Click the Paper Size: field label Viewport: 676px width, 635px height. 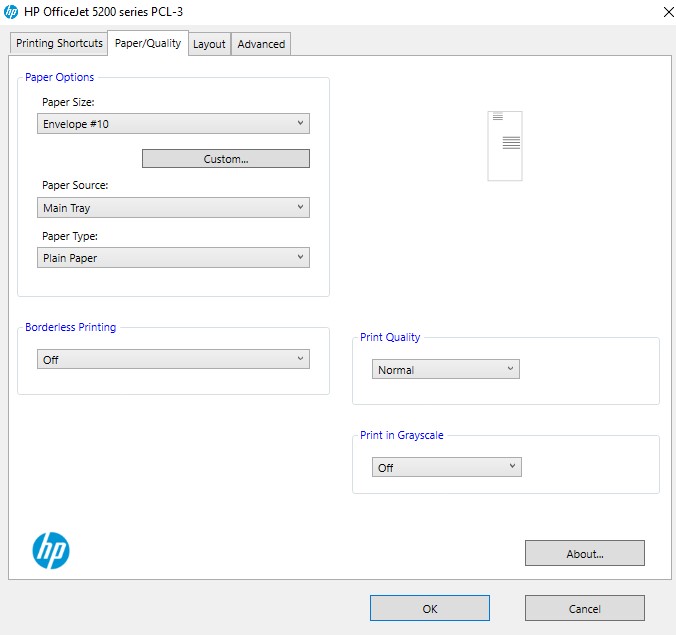tap(68, 102)
